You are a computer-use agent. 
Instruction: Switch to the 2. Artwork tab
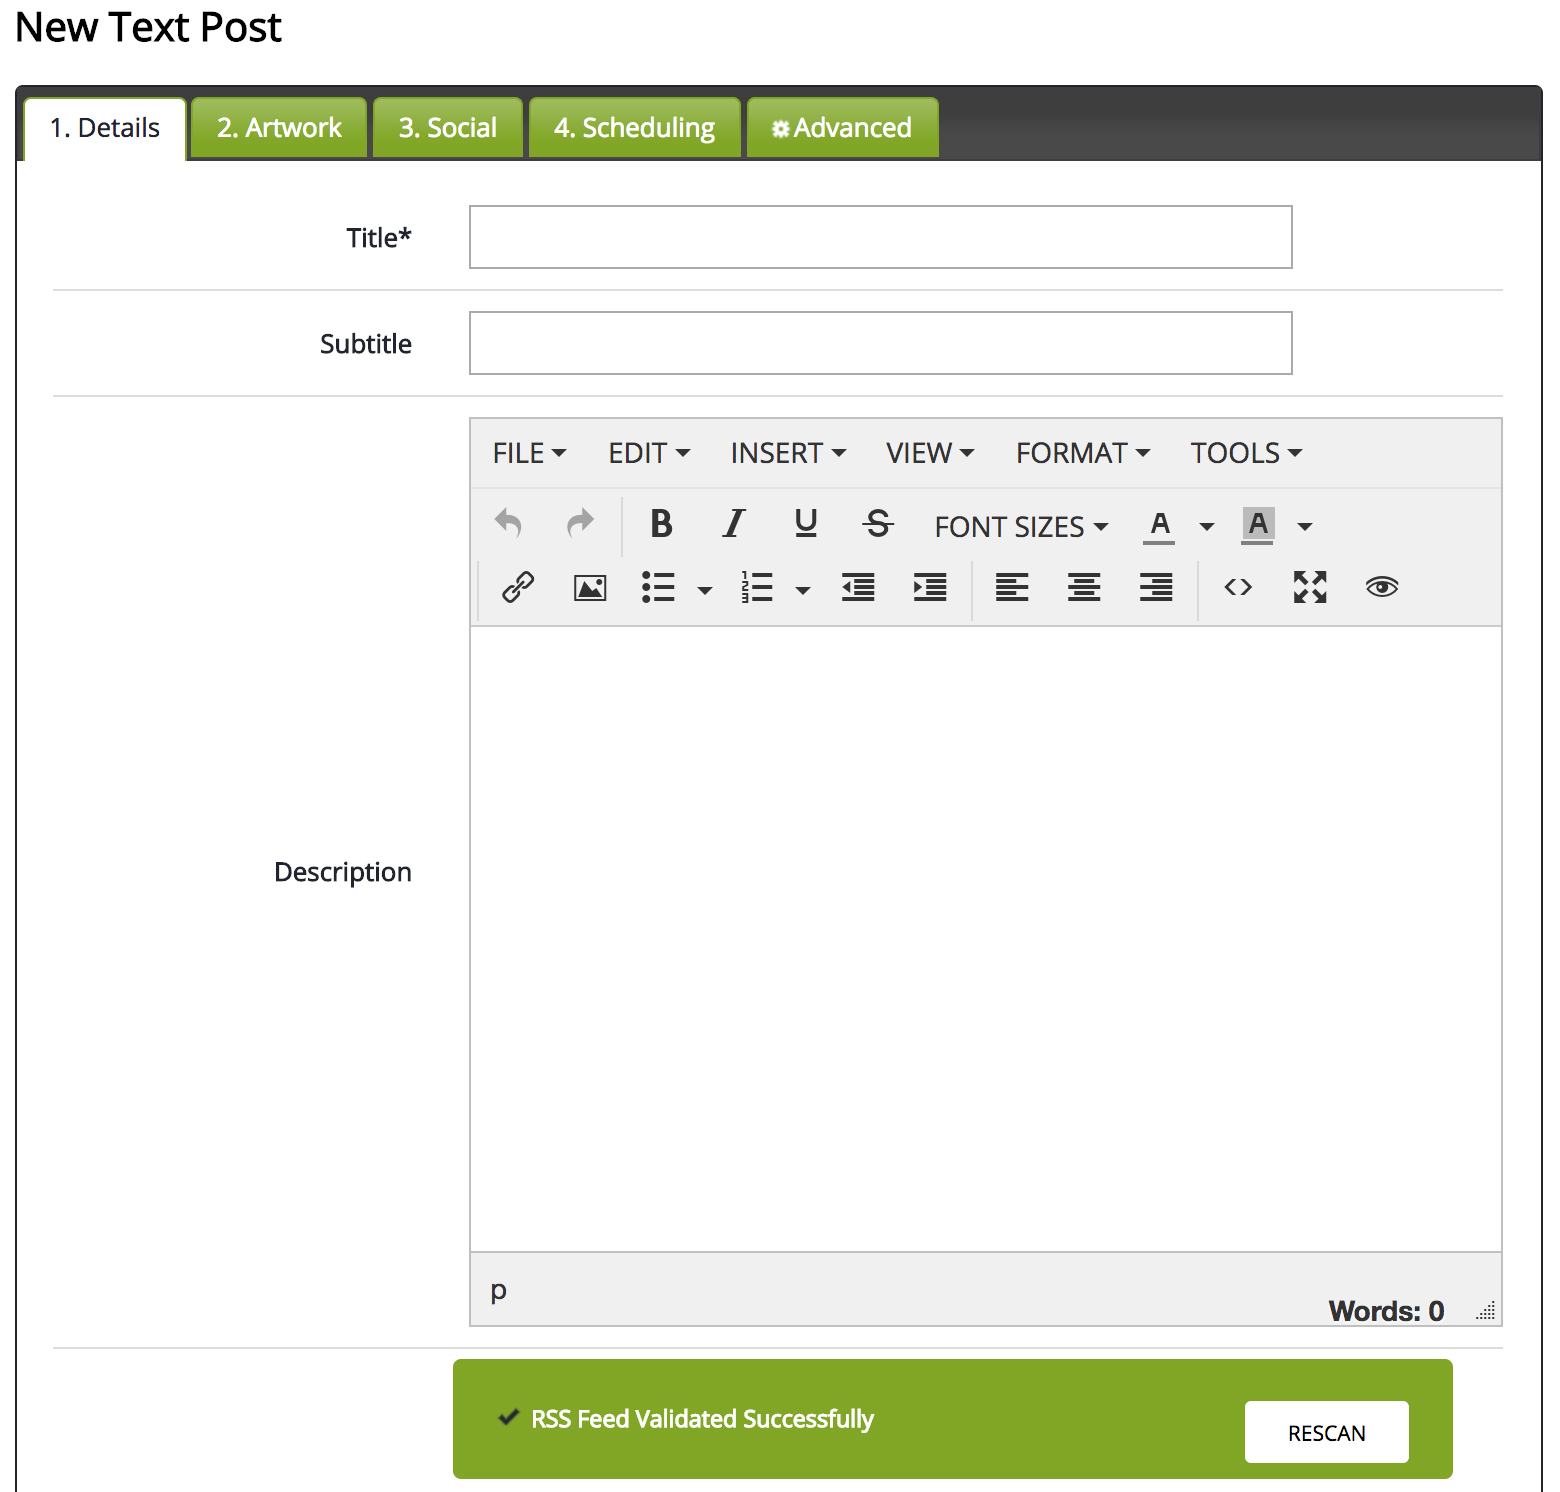pos(279,128)
